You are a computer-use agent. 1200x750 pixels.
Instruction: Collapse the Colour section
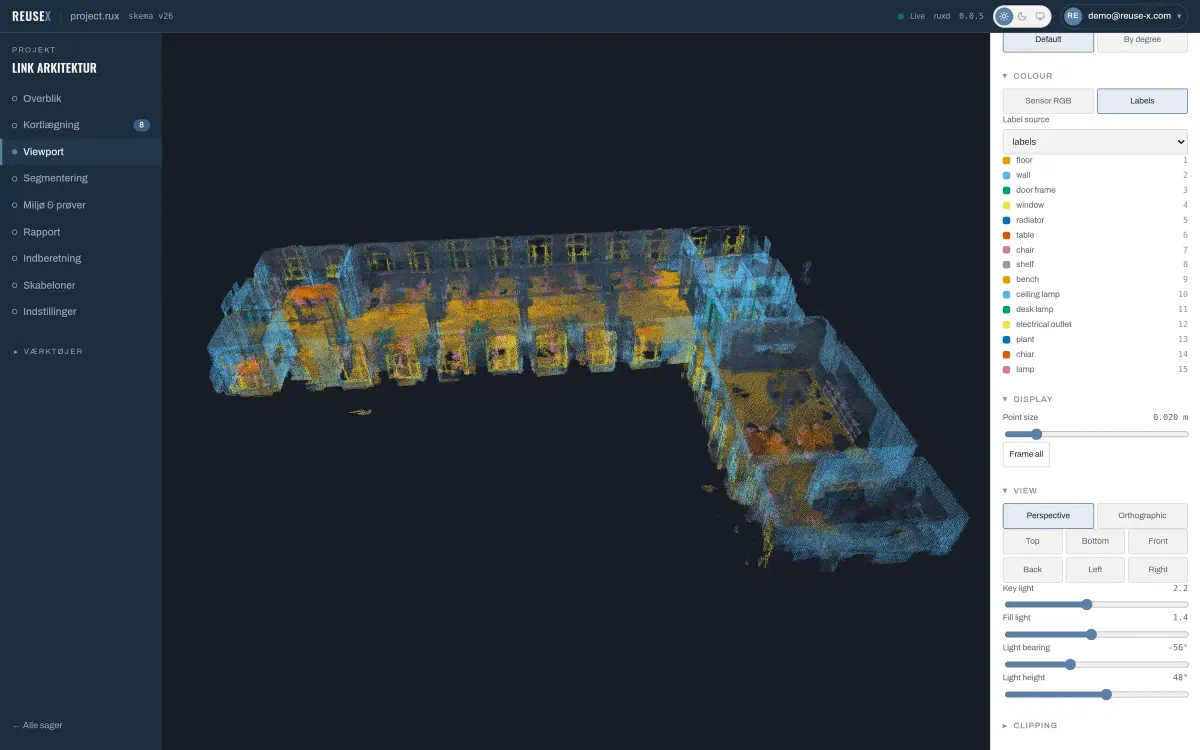[x=1028, y=76]
